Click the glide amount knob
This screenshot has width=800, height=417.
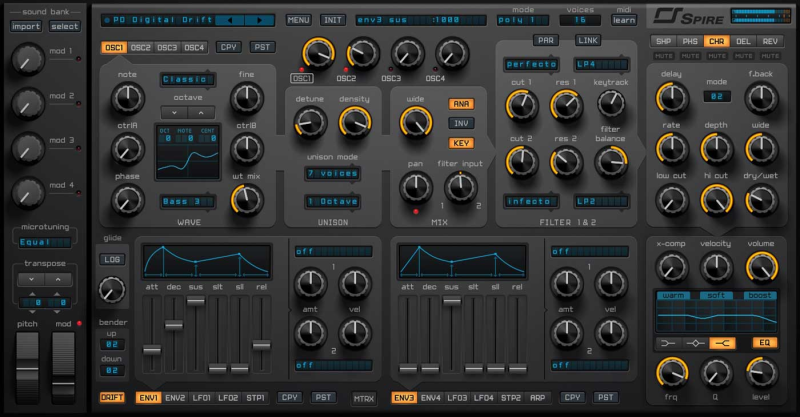coord(112,289)
